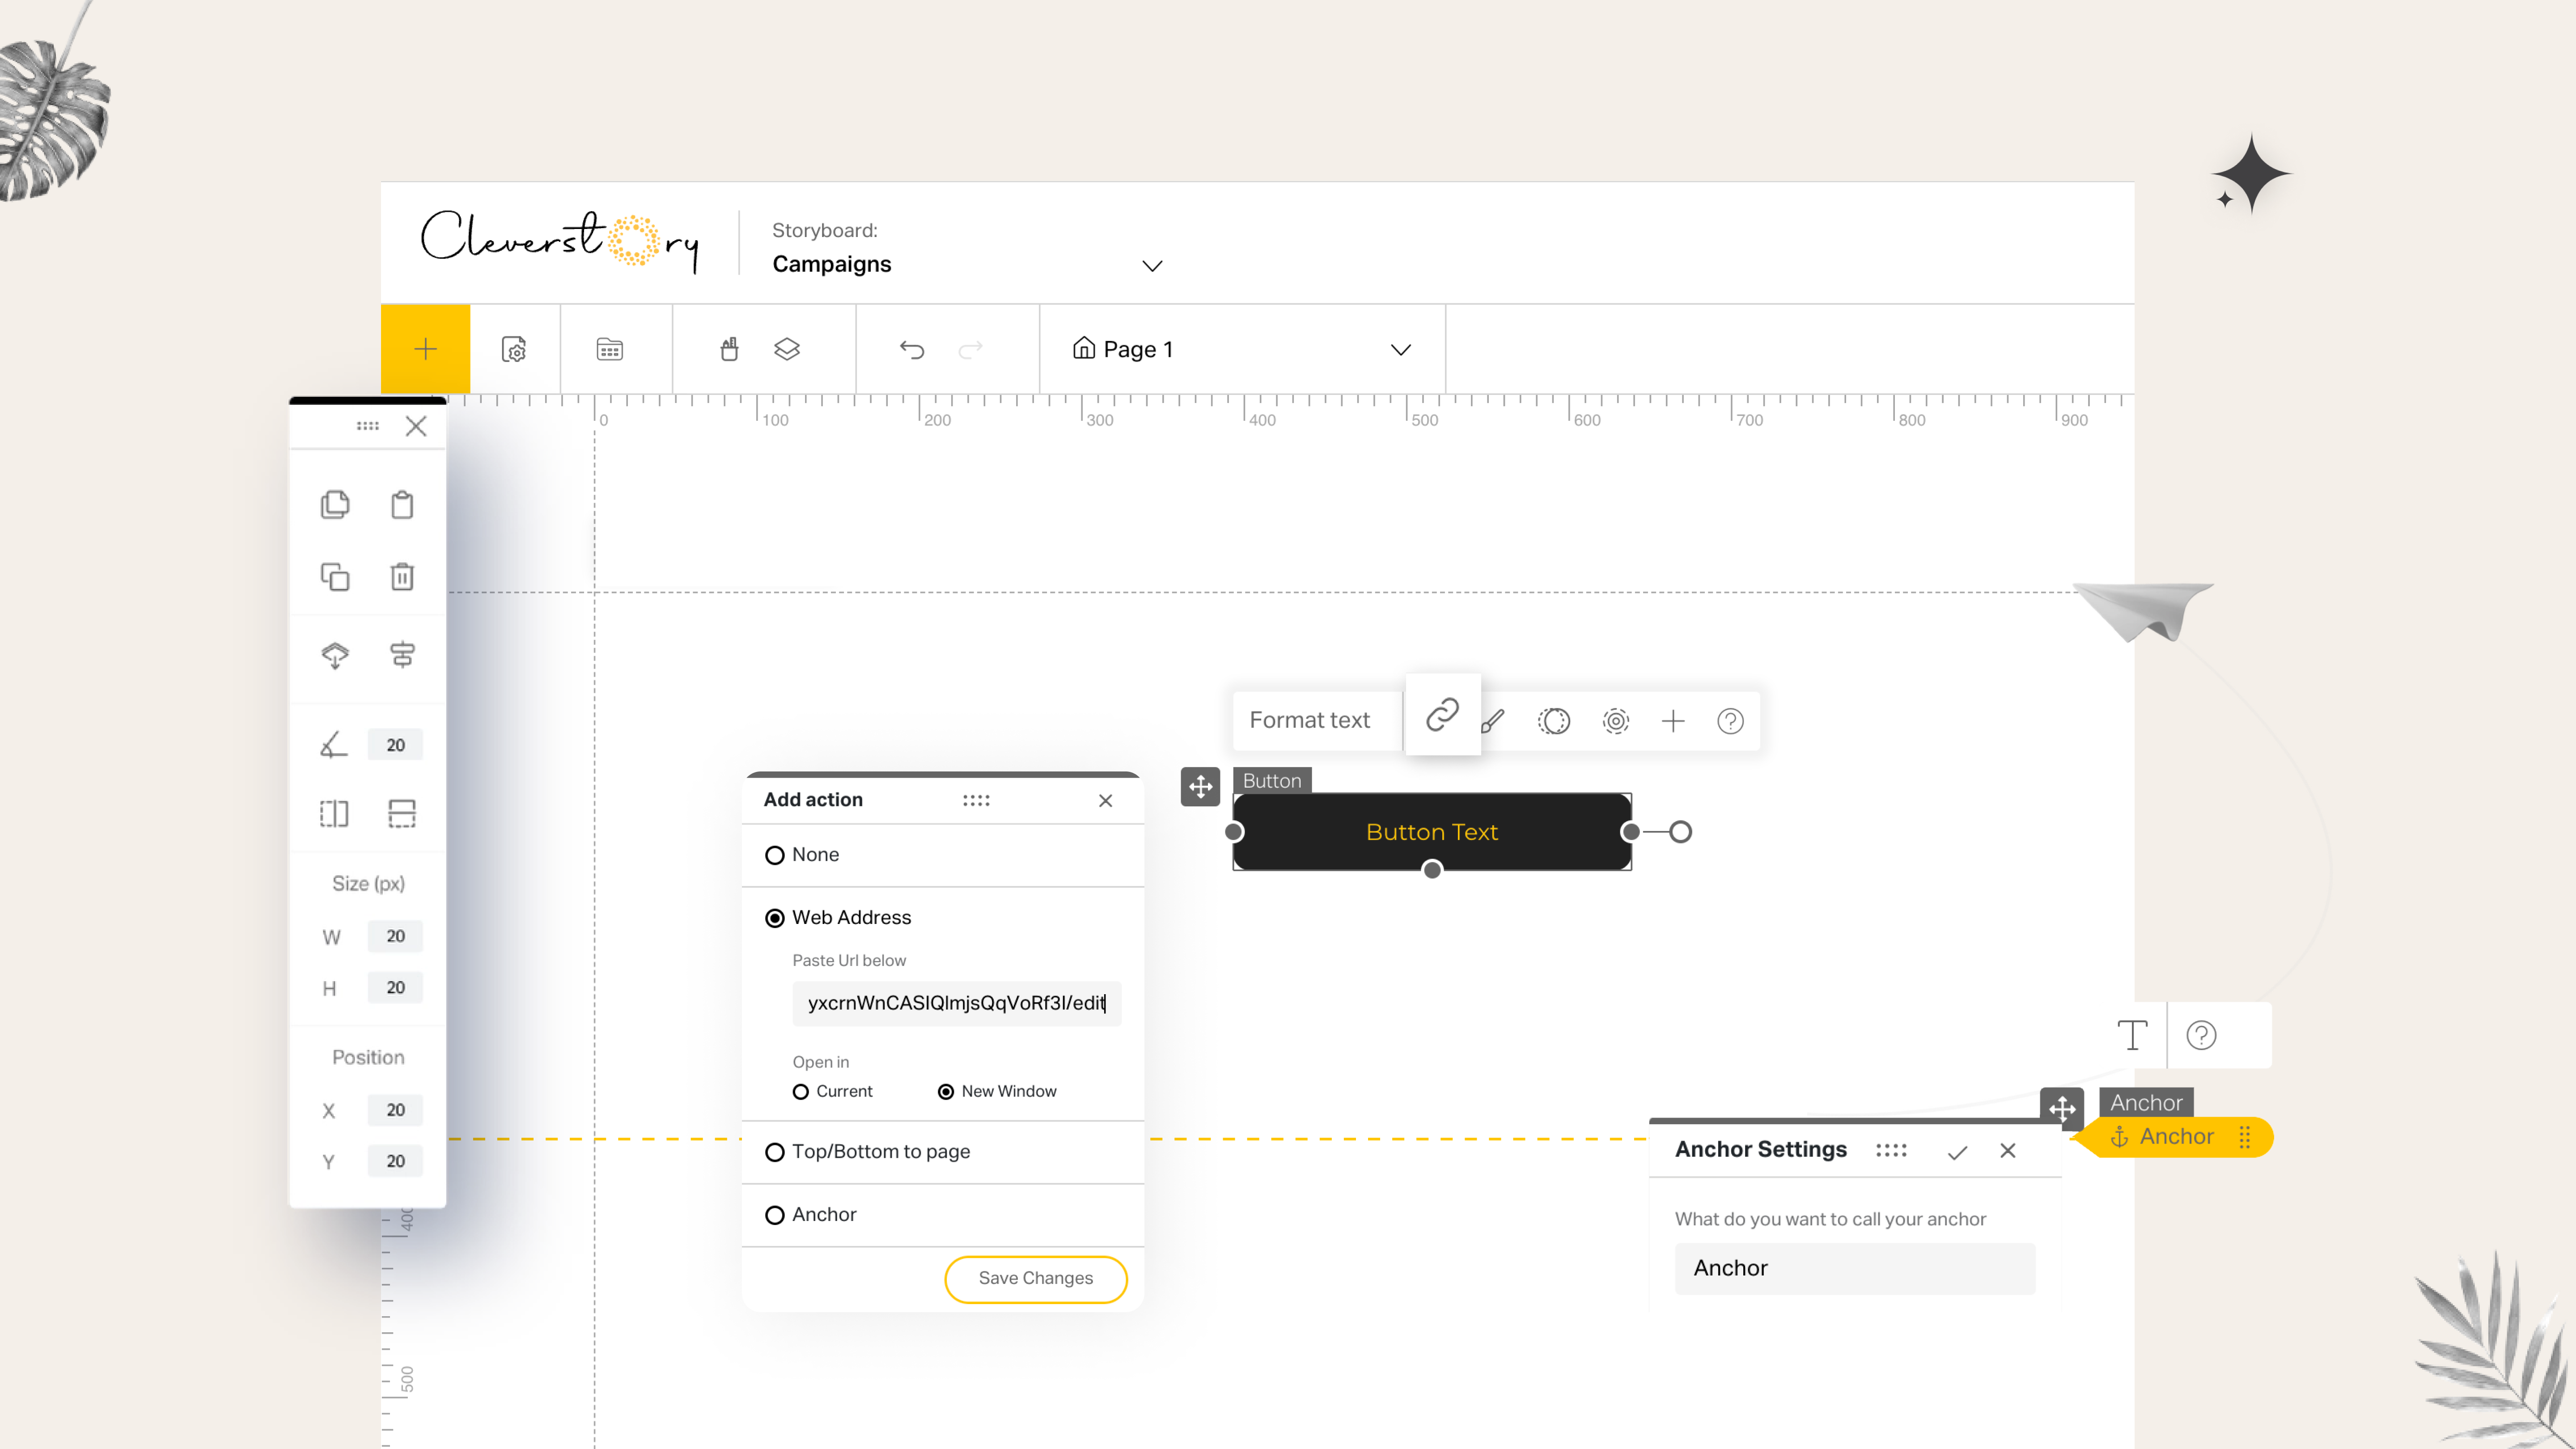2576x1449 pixels.
Task: Click the H size value field
Action: [x=395, y=987]
